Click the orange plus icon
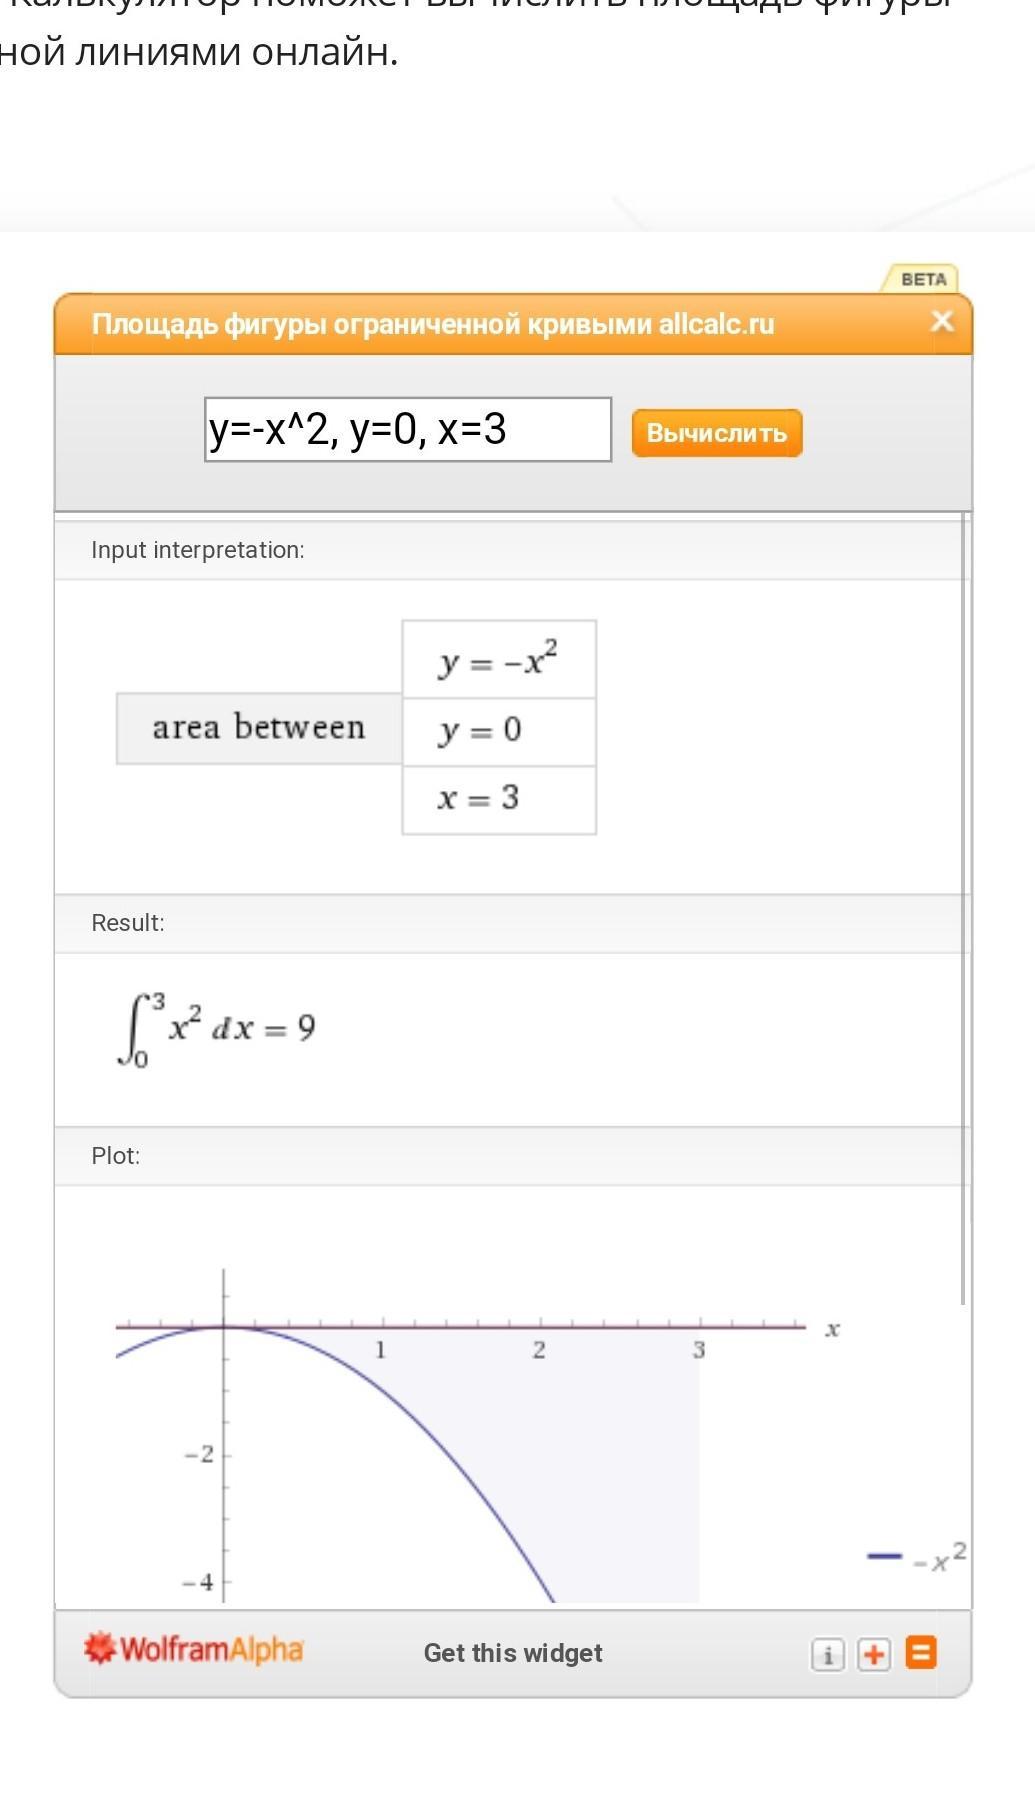The image size is (1035, 1813). (874, 1654)
